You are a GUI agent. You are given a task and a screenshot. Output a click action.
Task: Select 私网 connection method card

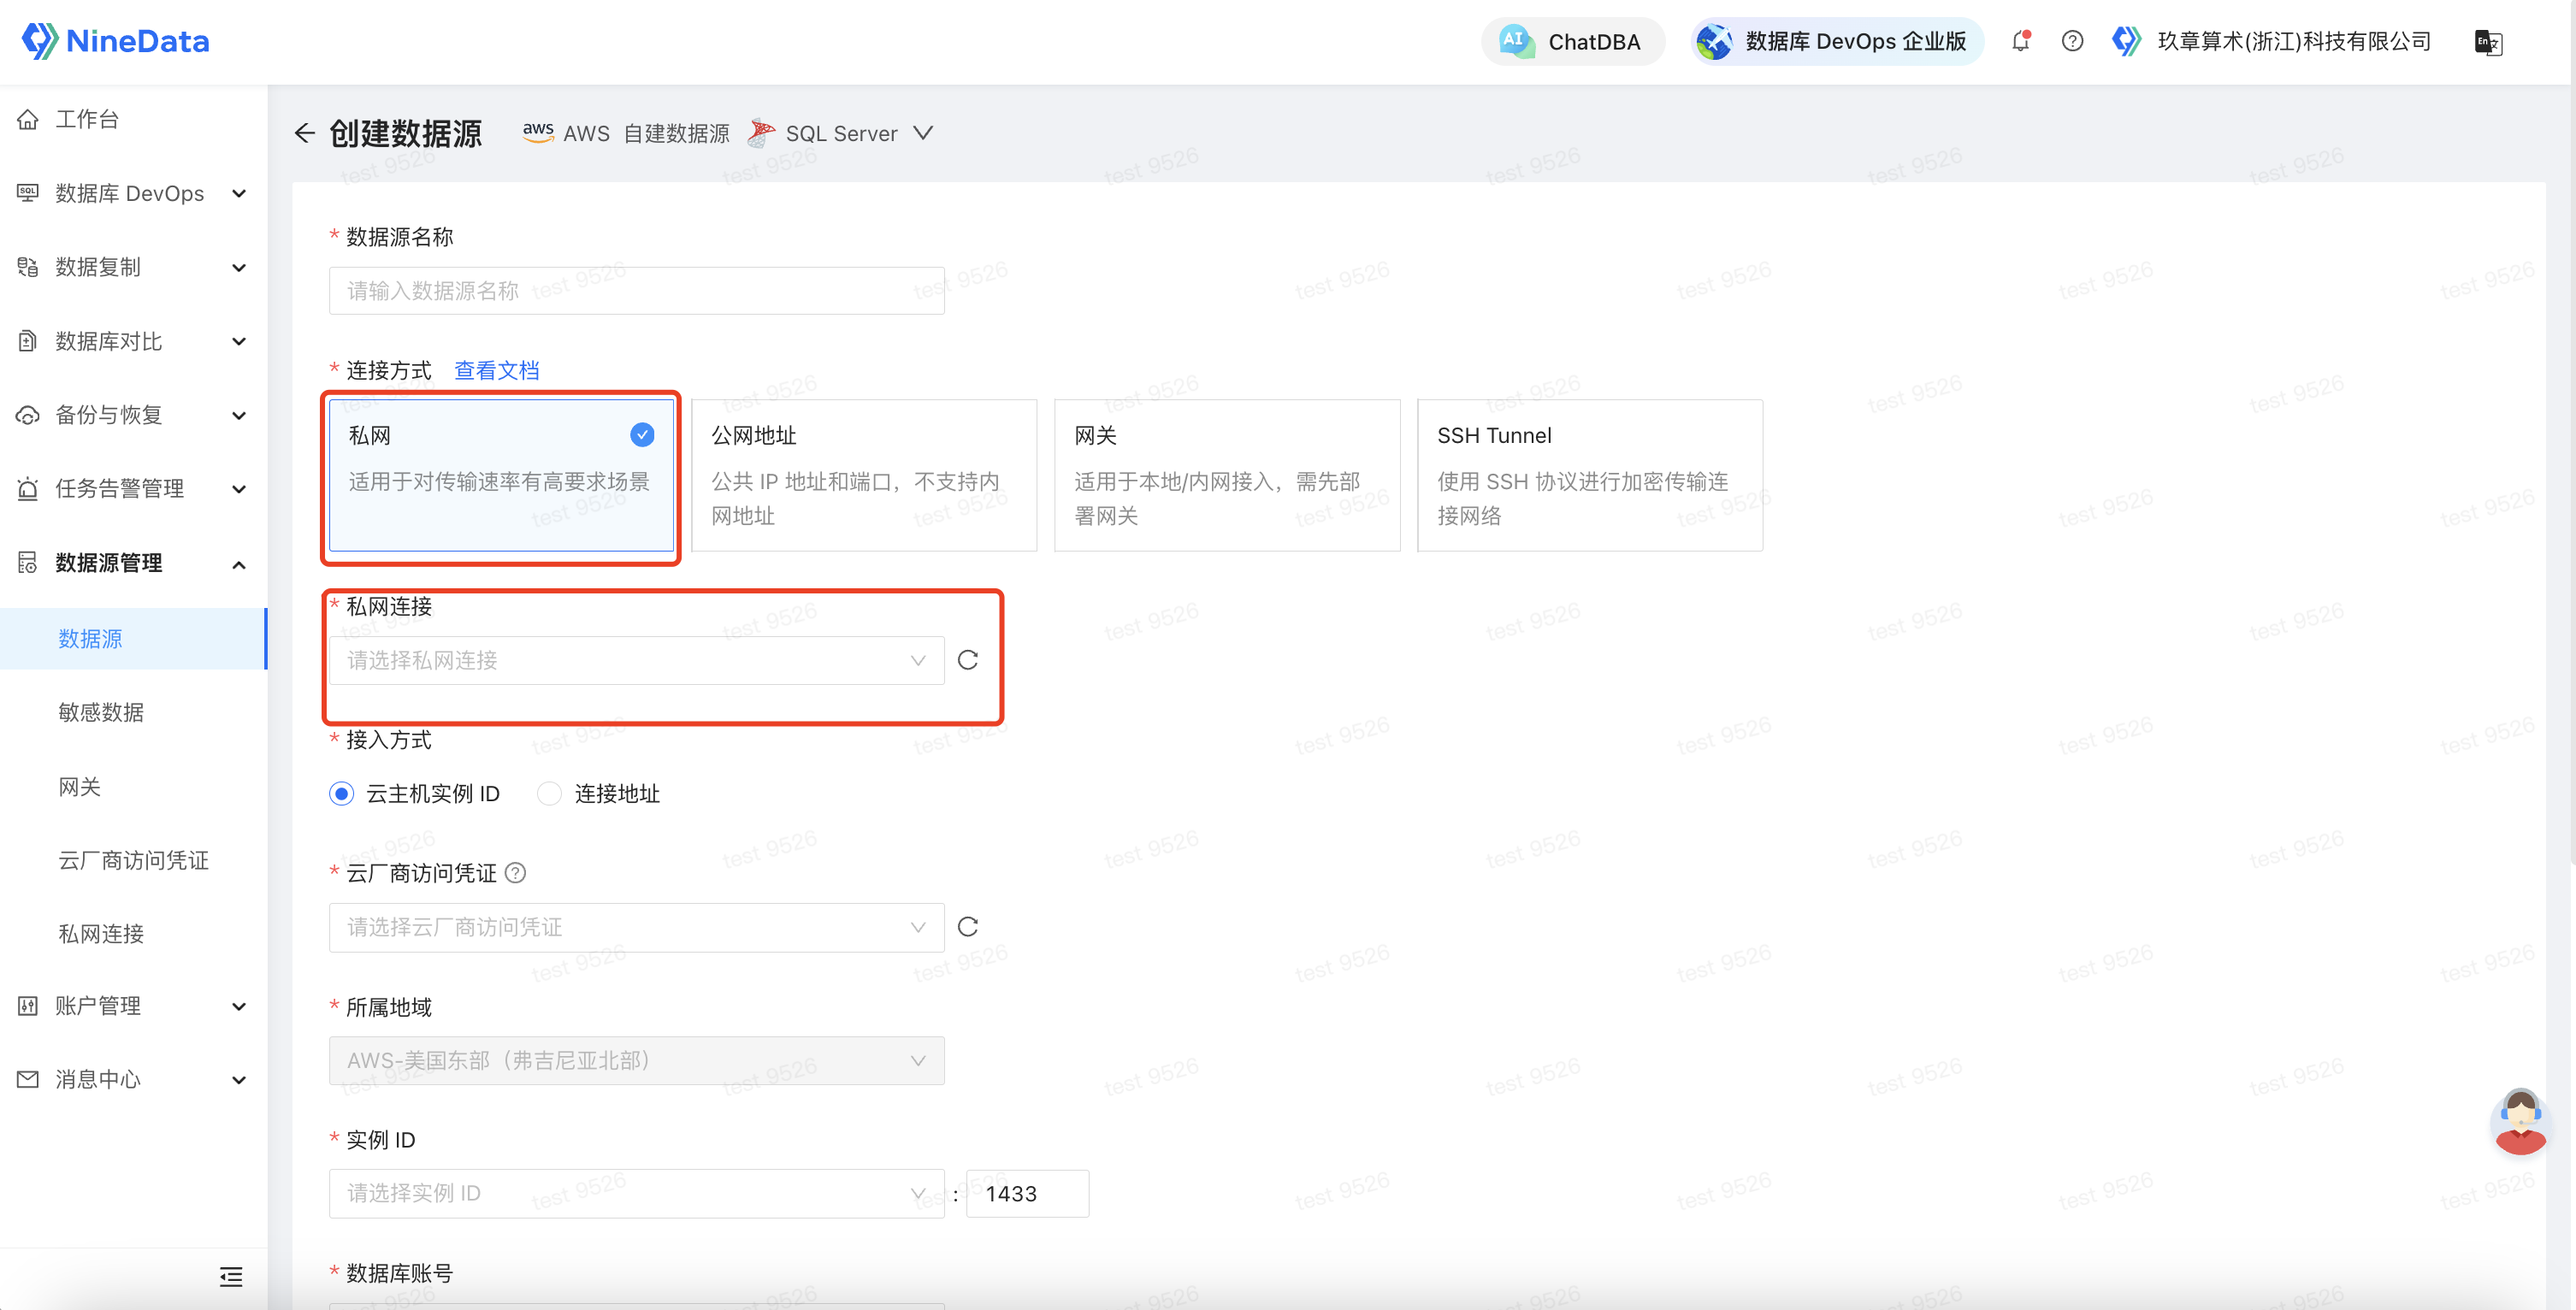click(502, 476)
